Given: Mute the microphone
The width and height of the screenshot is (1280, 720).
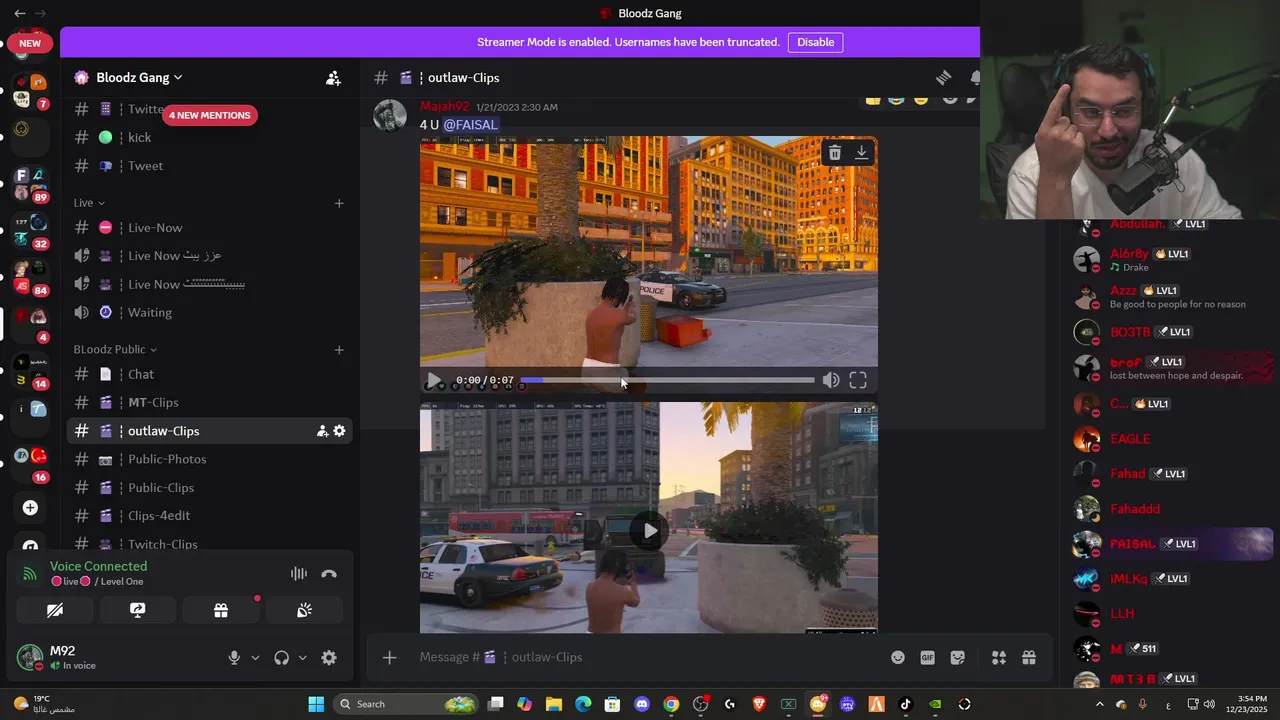Looking at the screenshot, I should [x=234, y=658].
